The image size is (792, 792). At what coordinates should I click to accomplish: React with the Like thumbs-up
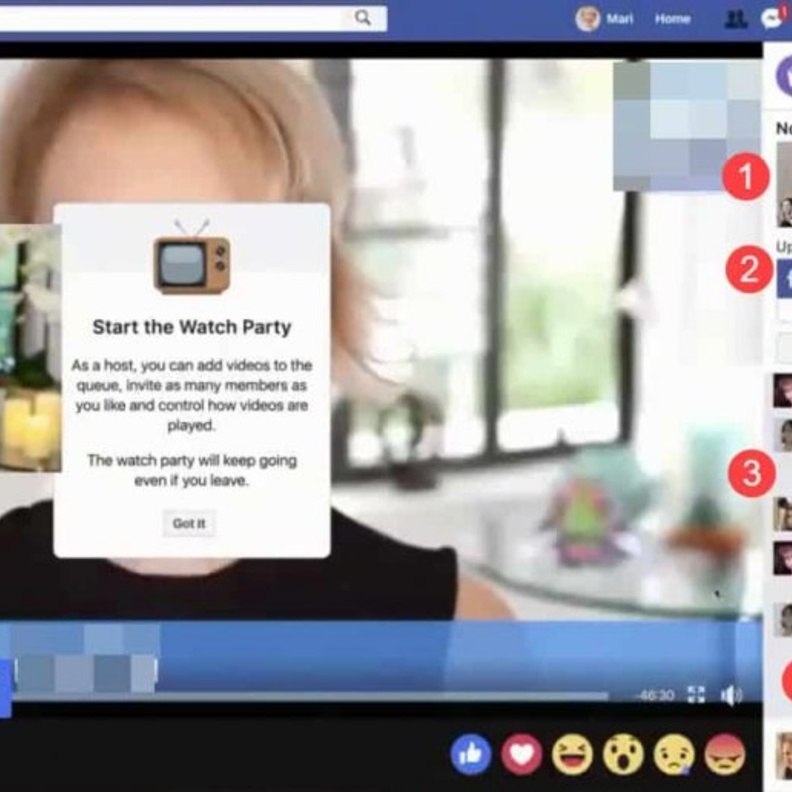click(471, 755)
